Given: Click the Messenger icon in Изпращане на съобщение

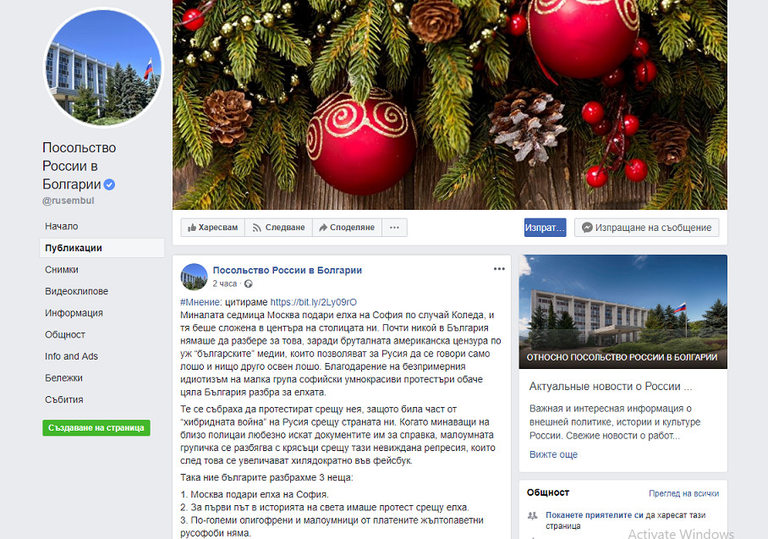Looking at the screenshot, I should pyautogui.click(x=587, y=227).
